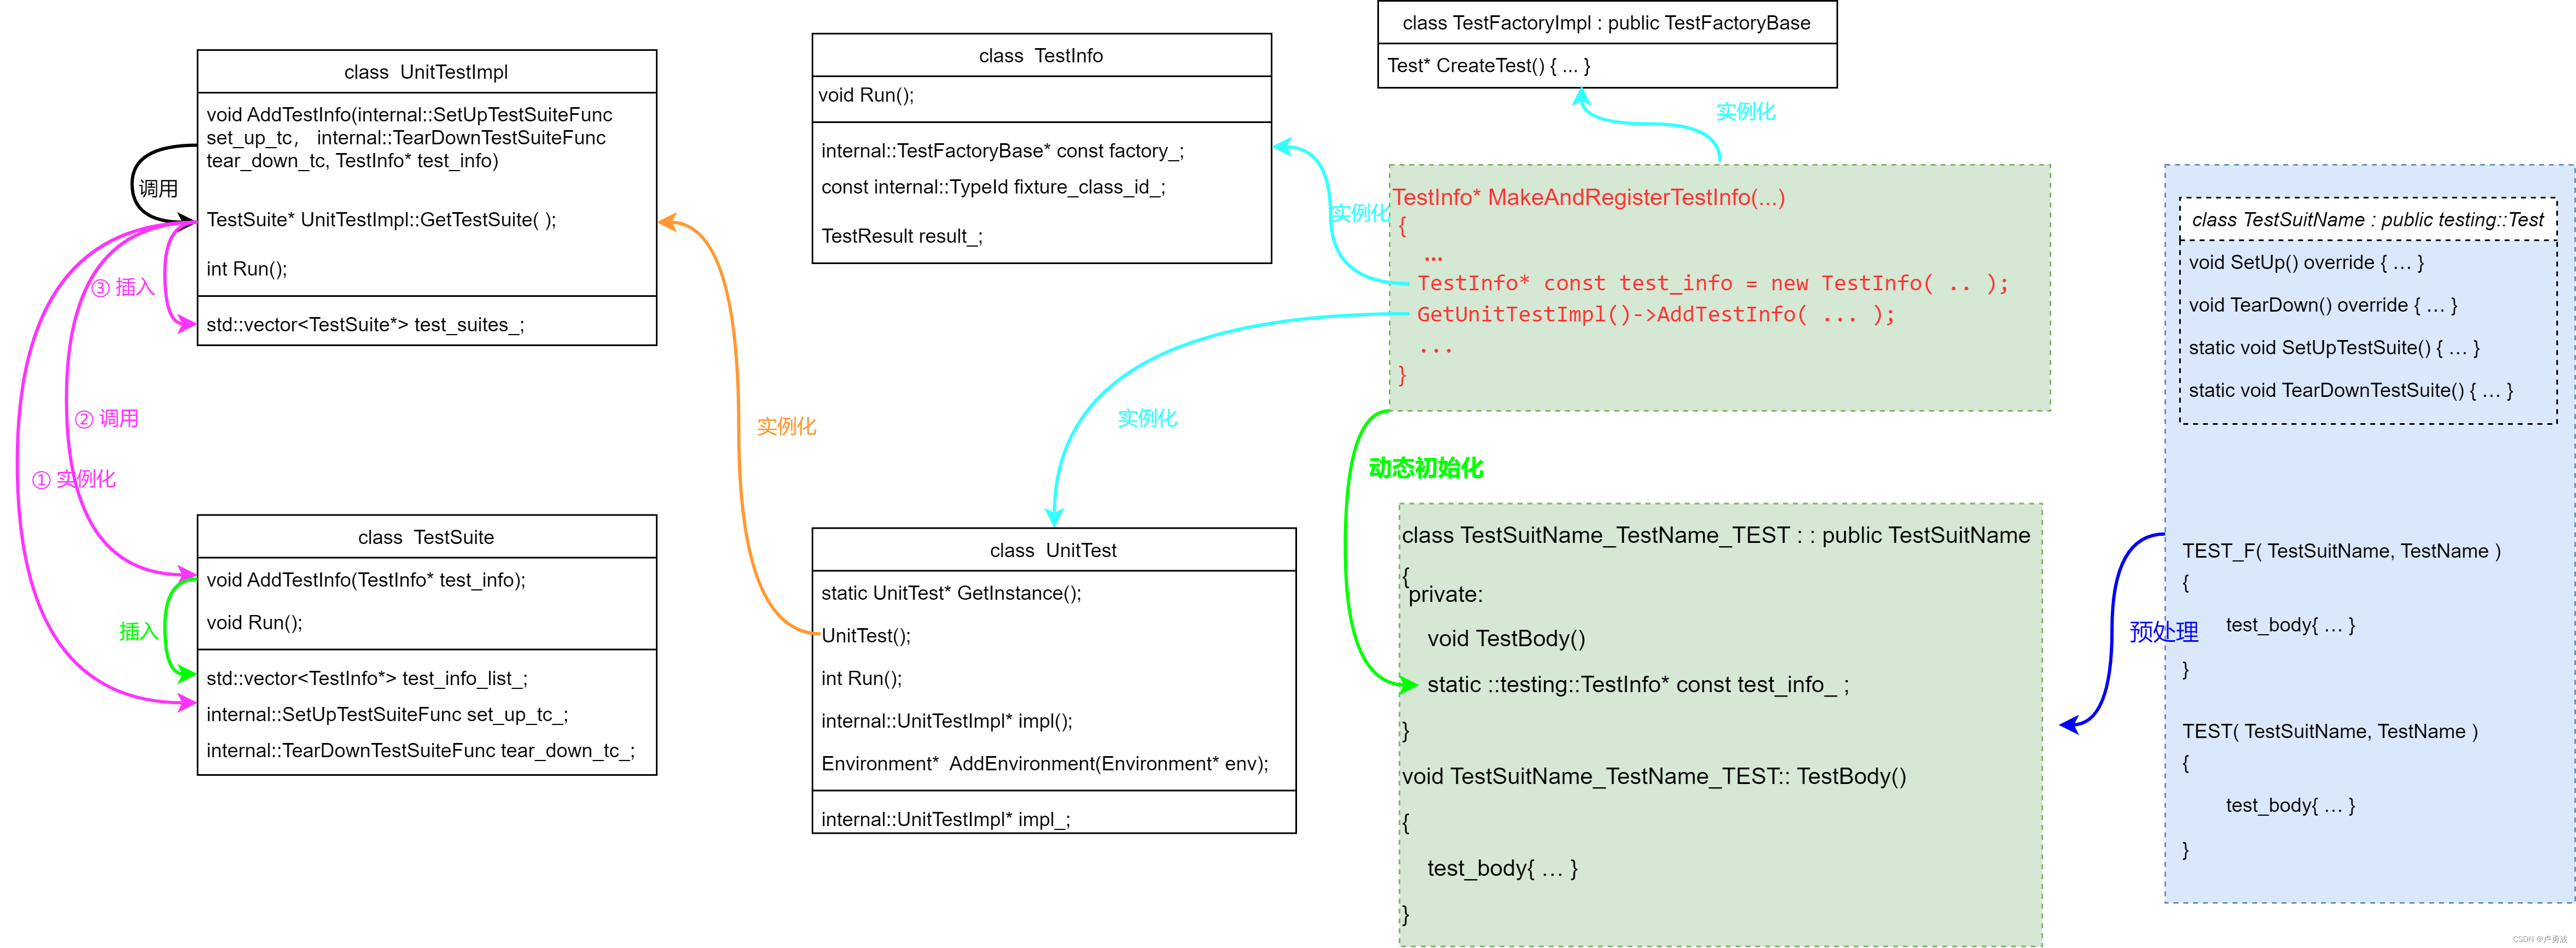Click 'void TestBody()' declaration

point(1506,639)
